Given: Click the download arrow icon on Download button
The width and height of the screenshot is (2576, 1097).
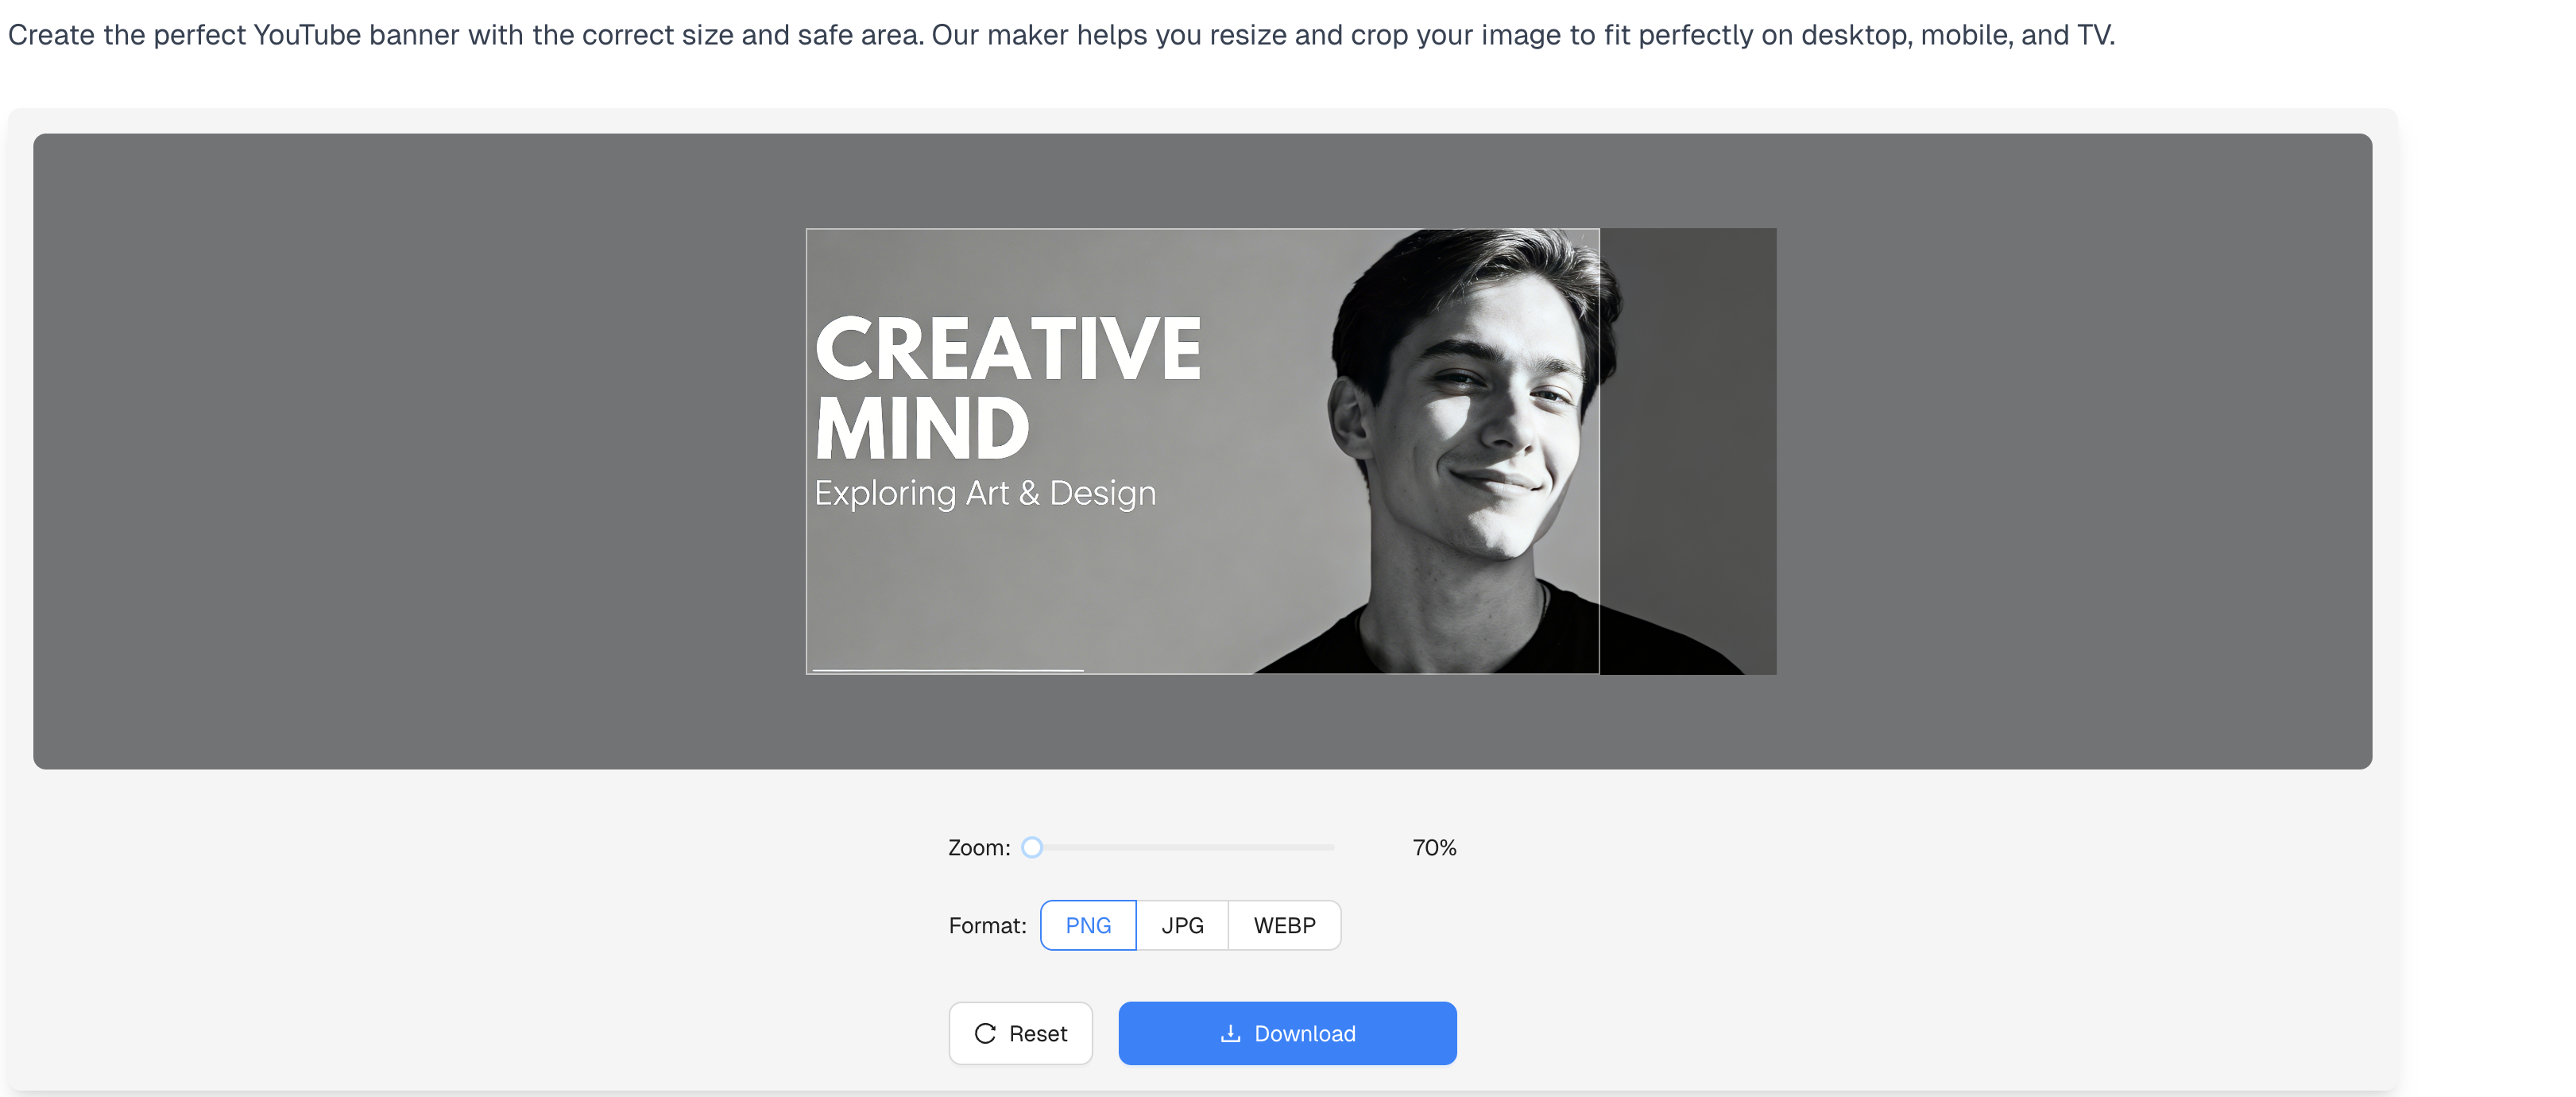Looking at the screenshot, I should tap(1231, 1033).
